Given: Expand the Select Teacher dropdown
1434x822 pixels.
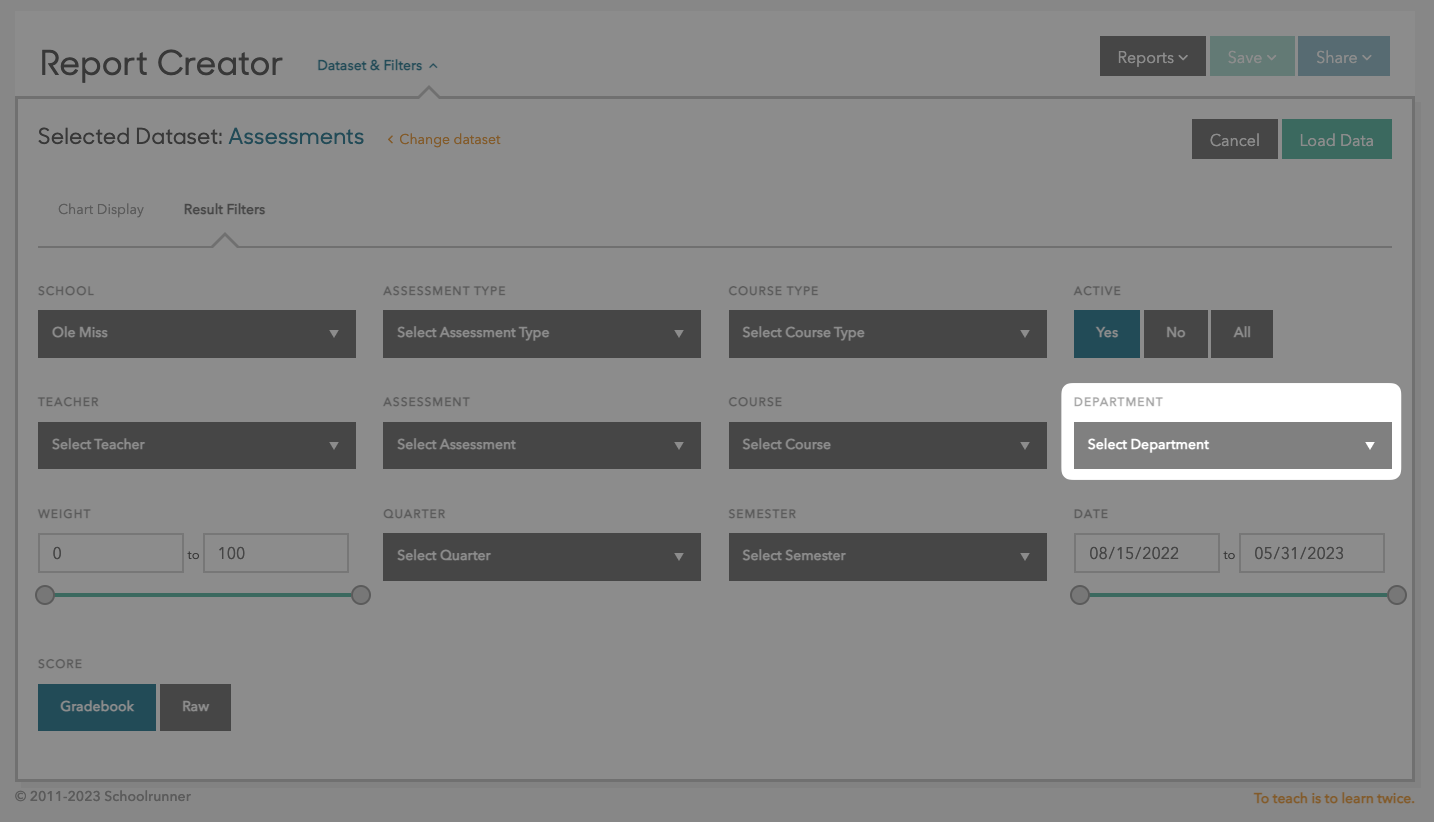Looking at the screenshot, I should (x=196, y=445).
